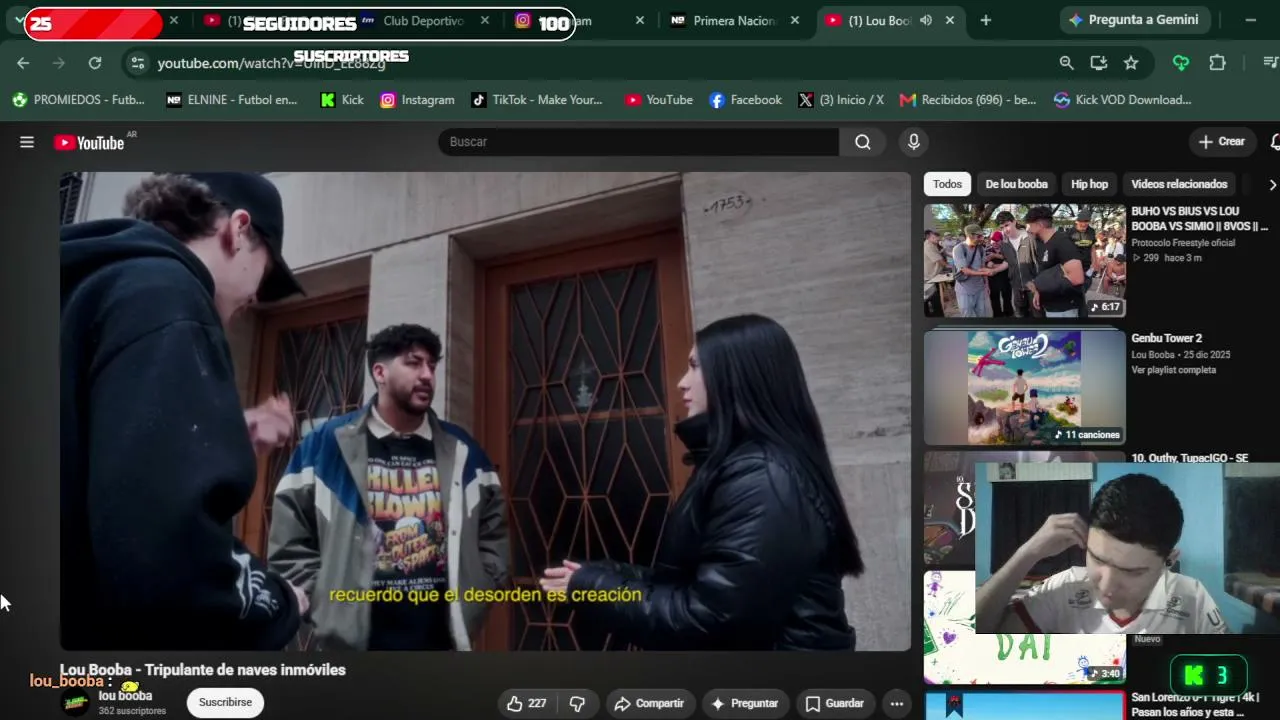Viewport: 1280px width, 720px height.
Task: Click the search magnifier button on YouTube
Action: coord(863,142)
